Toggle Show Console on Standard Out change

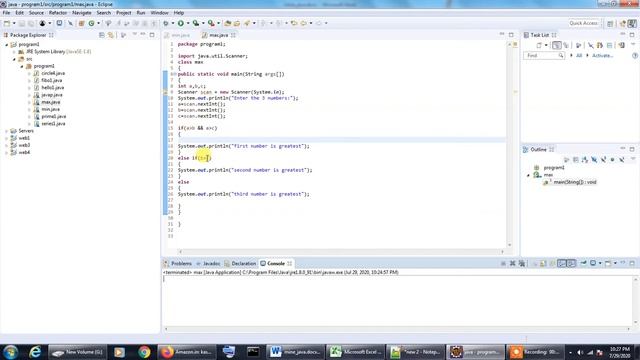point(562,264)
